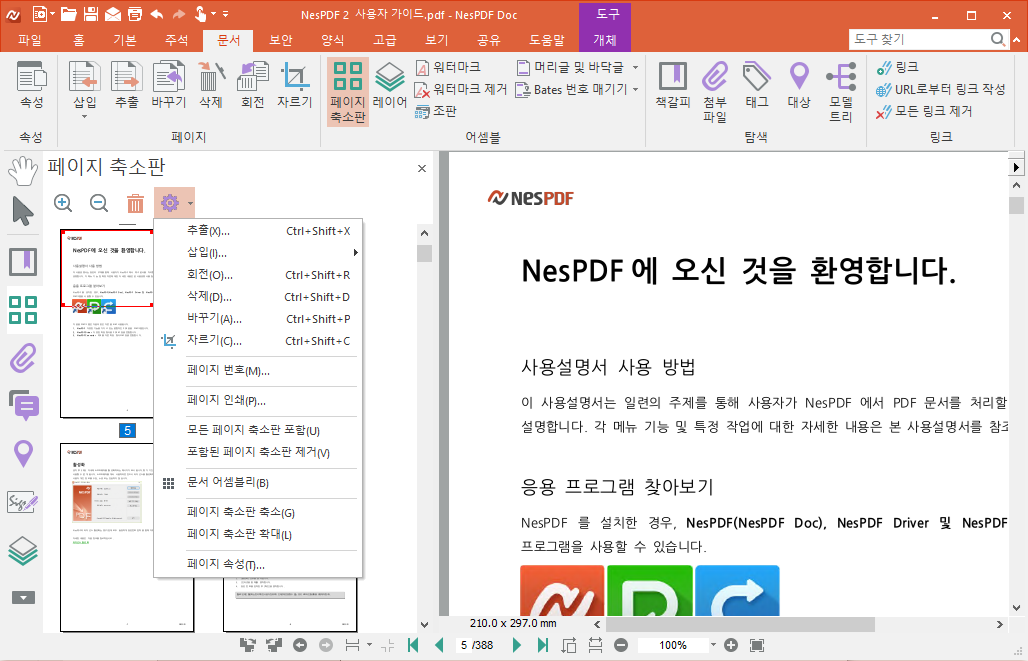This screenshot has width=1028, height=661.
Task: Select Page Properties (페이지 속성) menu item
Action: point(225,564)
